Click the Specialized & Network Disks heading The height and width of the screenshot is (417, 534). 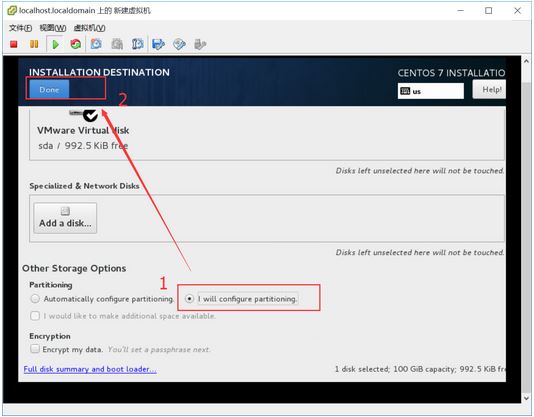84,186
